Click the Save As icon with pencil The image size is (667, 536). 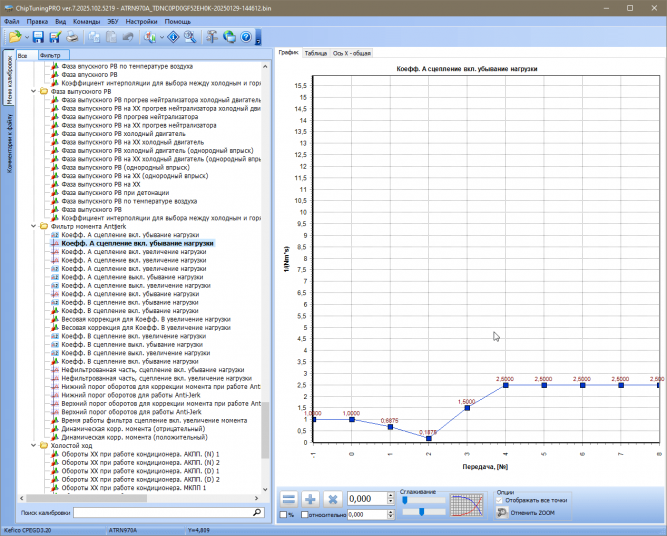coord(55,37)
